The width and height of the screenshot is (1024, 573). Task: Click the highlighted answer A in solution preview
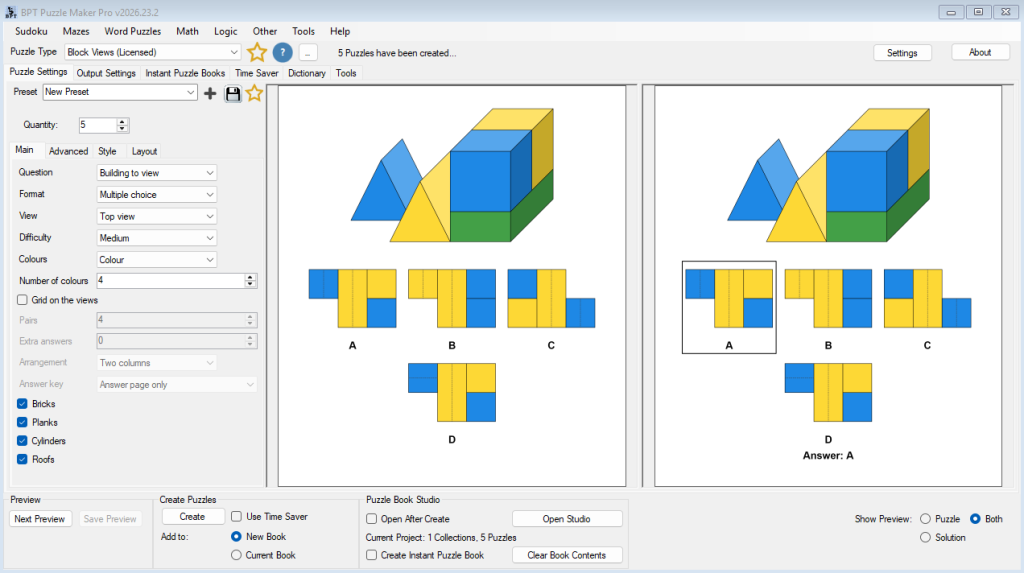729,307
